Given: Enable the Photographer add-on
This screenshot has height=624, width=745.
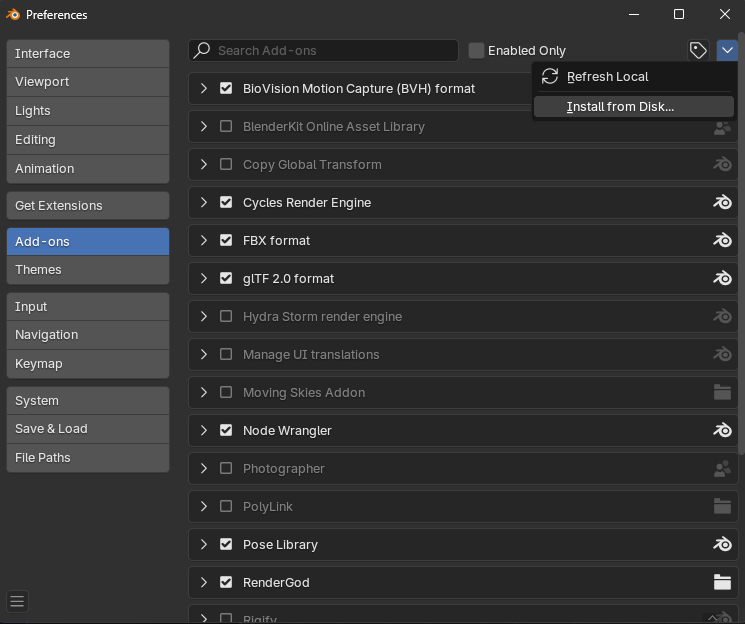Looking at the screenshot, I should click(226, 469).
